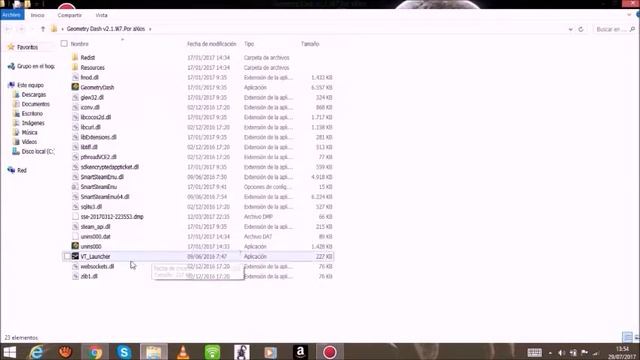The width and height of the screenshot is (640, 360).
Task: Open the volume control in system tray
Action: [x=562, y=353]
